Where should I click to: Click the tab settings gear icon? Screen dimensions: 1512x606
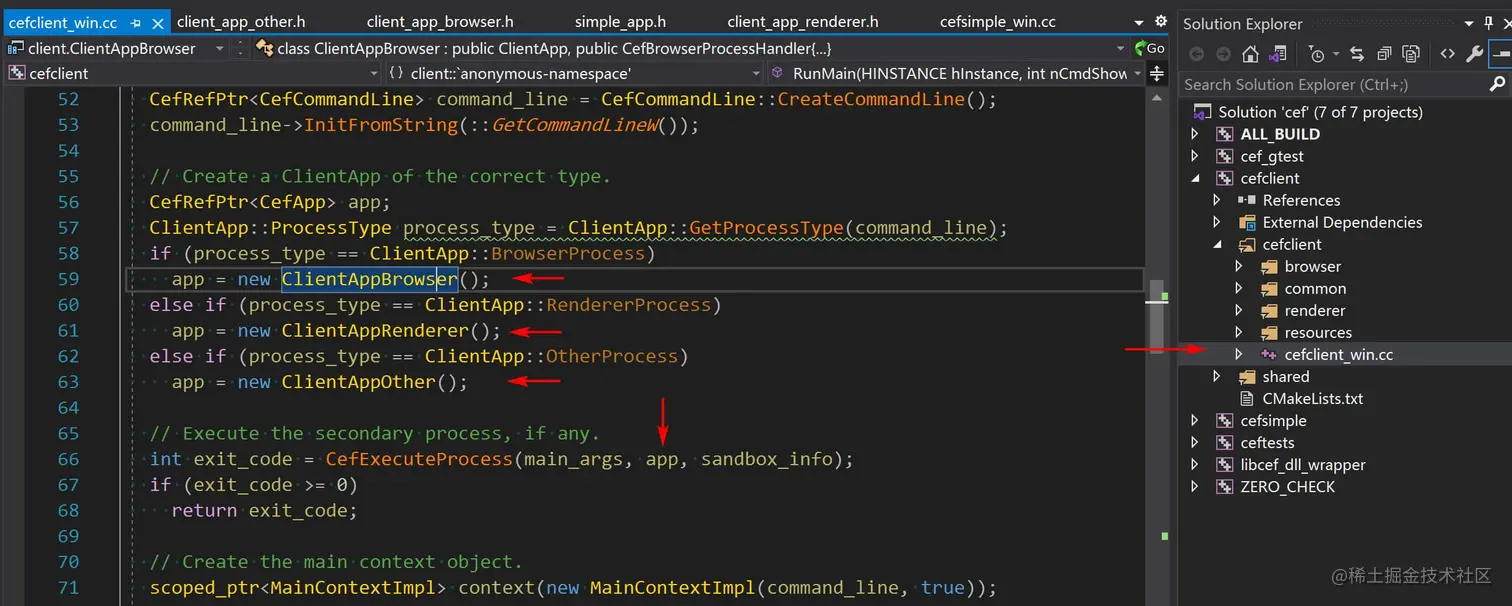tap(1160, 21)
